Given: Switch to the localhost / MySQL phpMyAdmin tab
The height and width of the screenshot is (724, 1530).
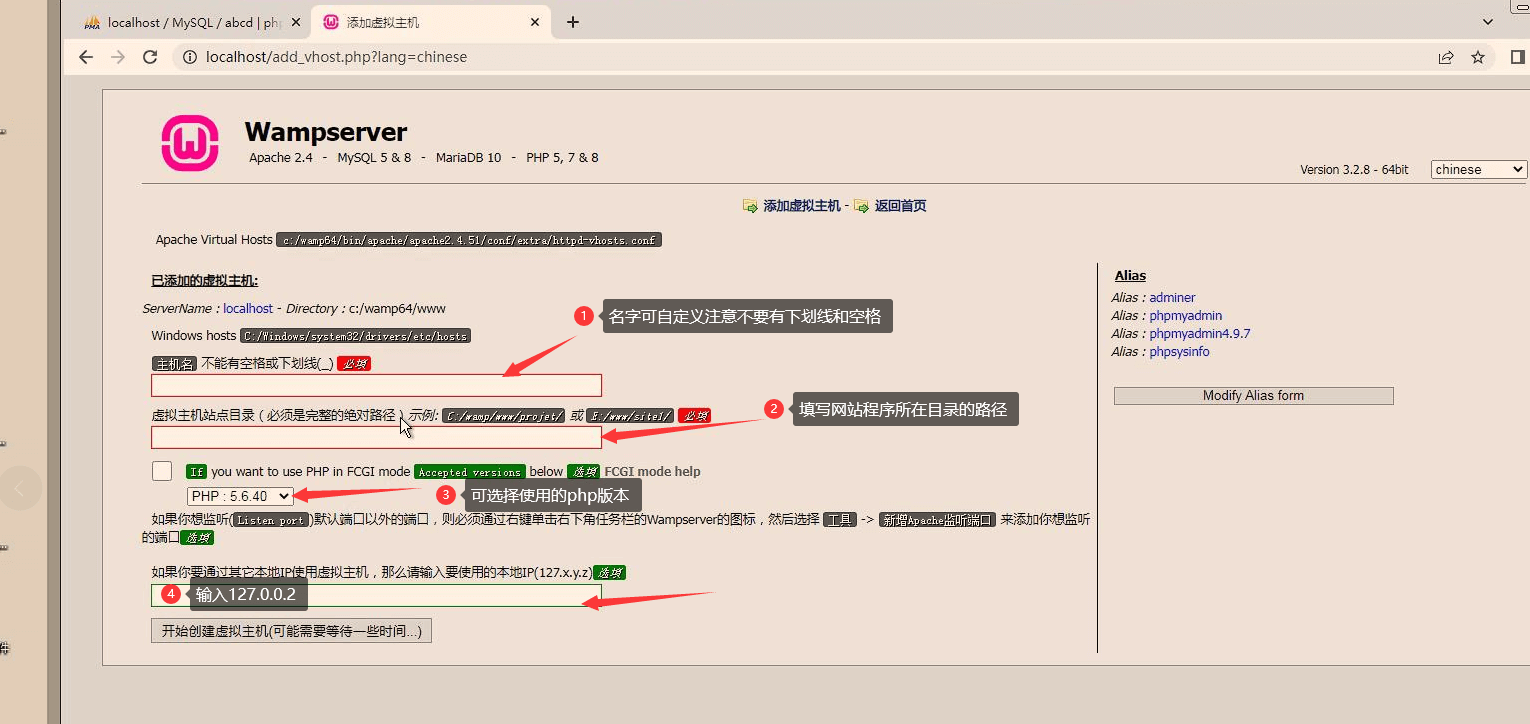Looking at the screenshot, I should [193, 22].
